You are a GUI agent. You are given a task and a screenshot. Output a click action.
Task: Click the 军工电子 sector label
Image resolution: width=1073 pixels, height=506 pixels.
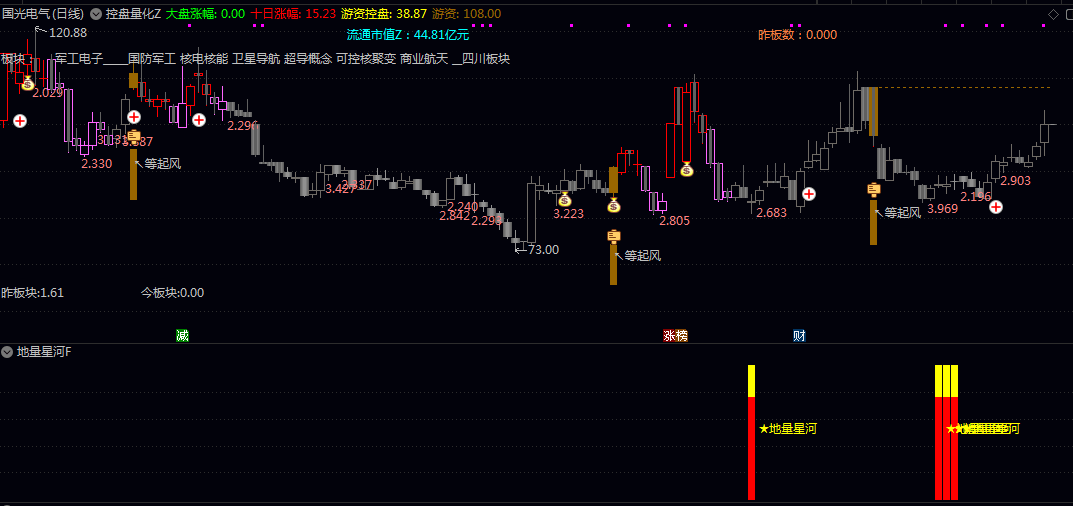(79, 59)
